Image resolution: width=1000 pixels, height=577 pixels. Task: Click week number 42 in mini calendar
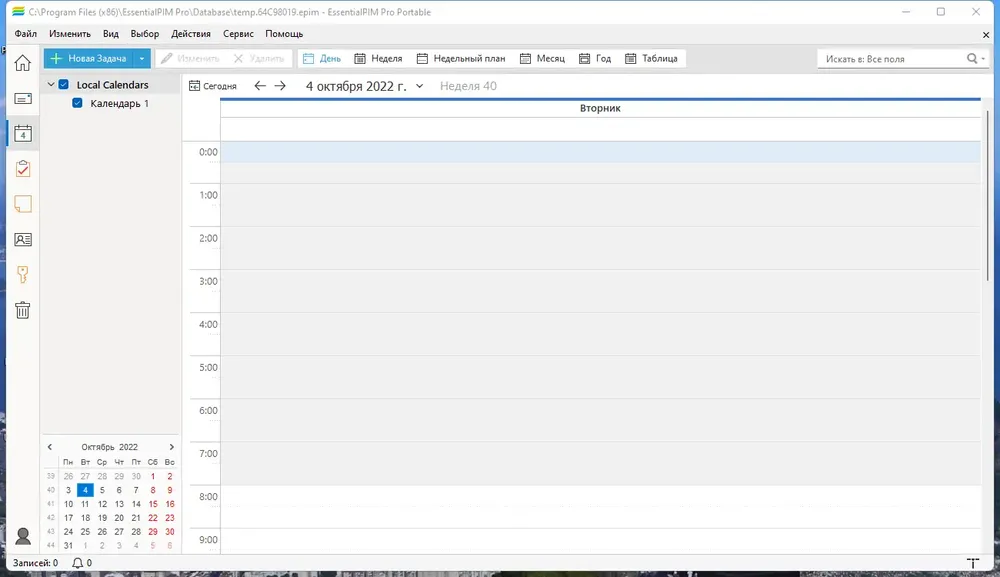[50, 518]
